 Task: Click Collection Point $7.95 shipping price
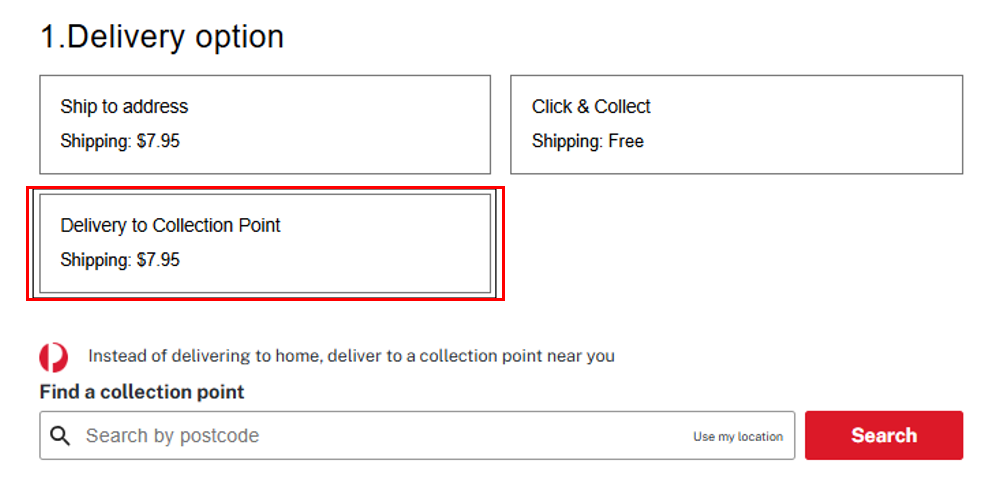pos(120,261)
